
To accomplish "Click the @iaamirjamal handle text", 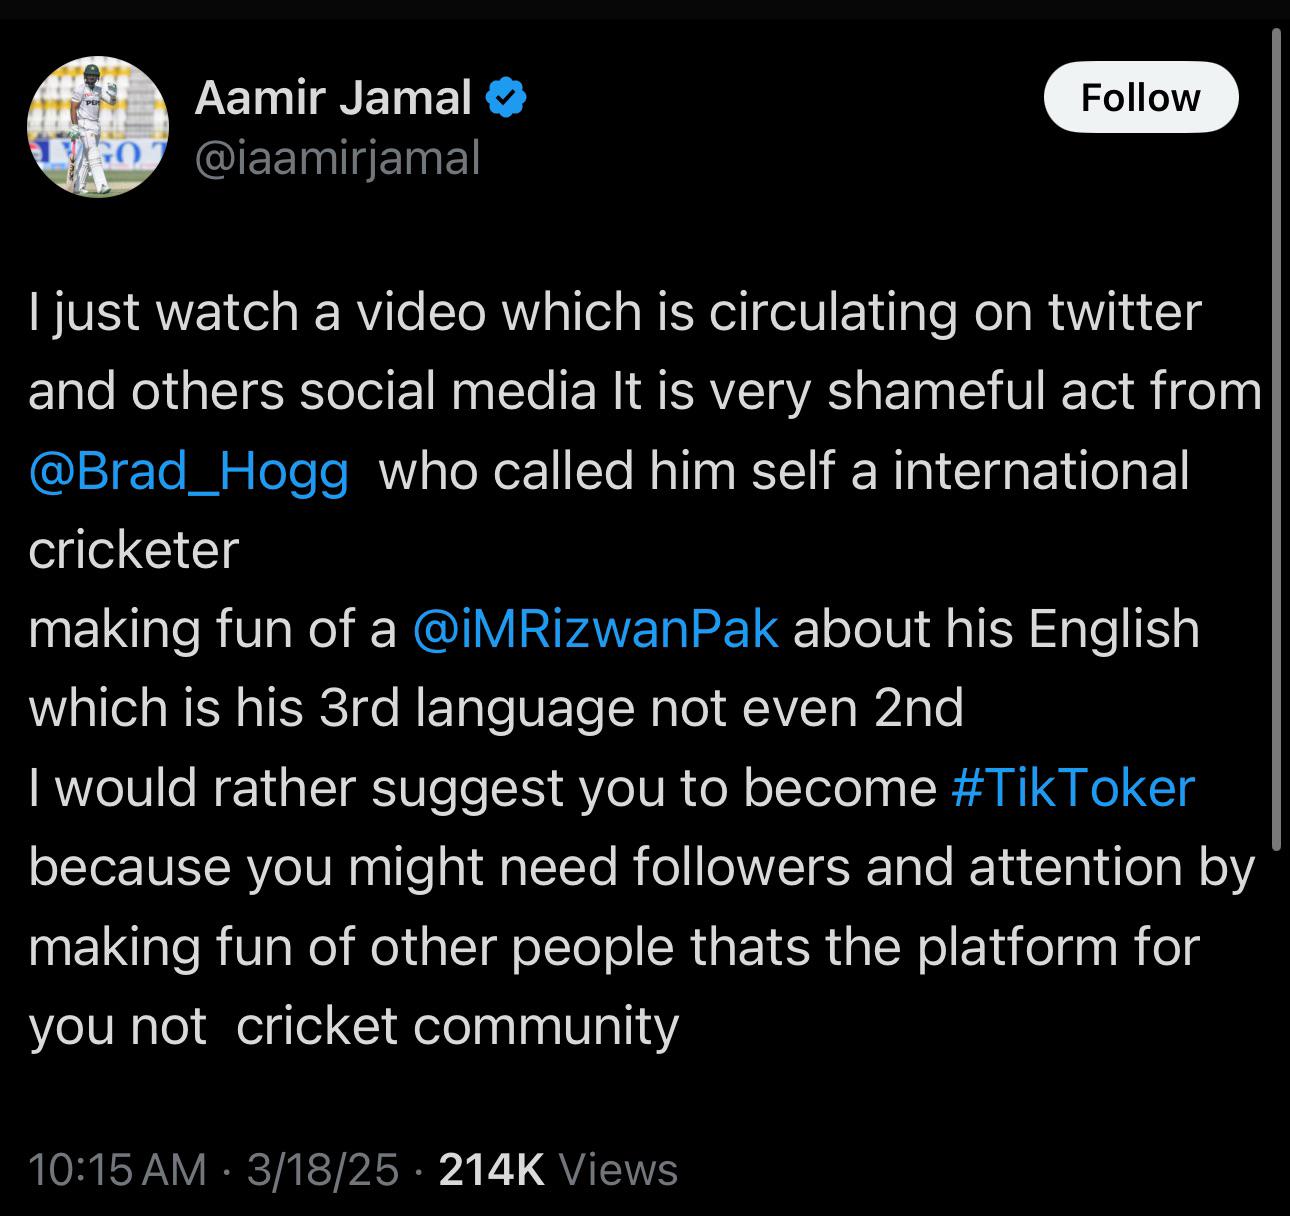I will pyautogui.click(x=337, y=155).
